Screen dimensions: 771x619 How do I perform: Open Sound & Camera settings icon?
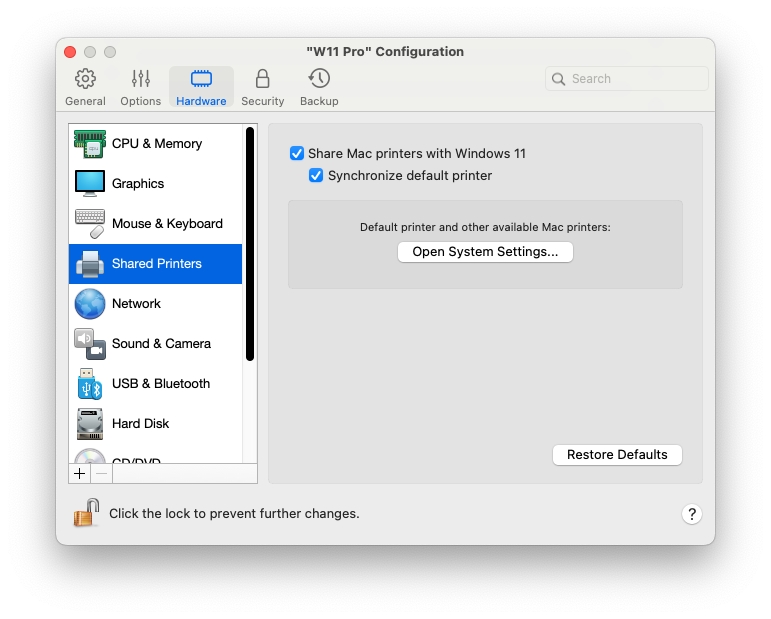[x=90, y=344]
